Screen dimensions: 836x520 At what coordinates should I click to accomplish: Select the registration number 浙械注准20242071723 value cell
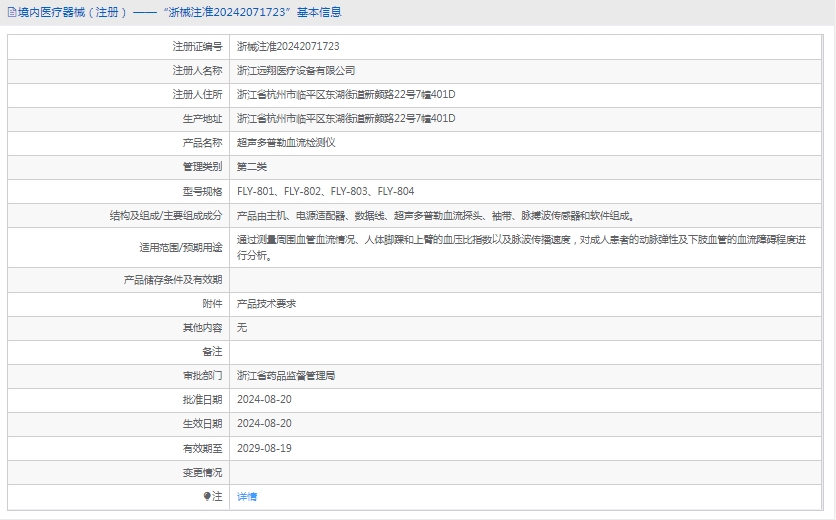[x=288, y=47]
